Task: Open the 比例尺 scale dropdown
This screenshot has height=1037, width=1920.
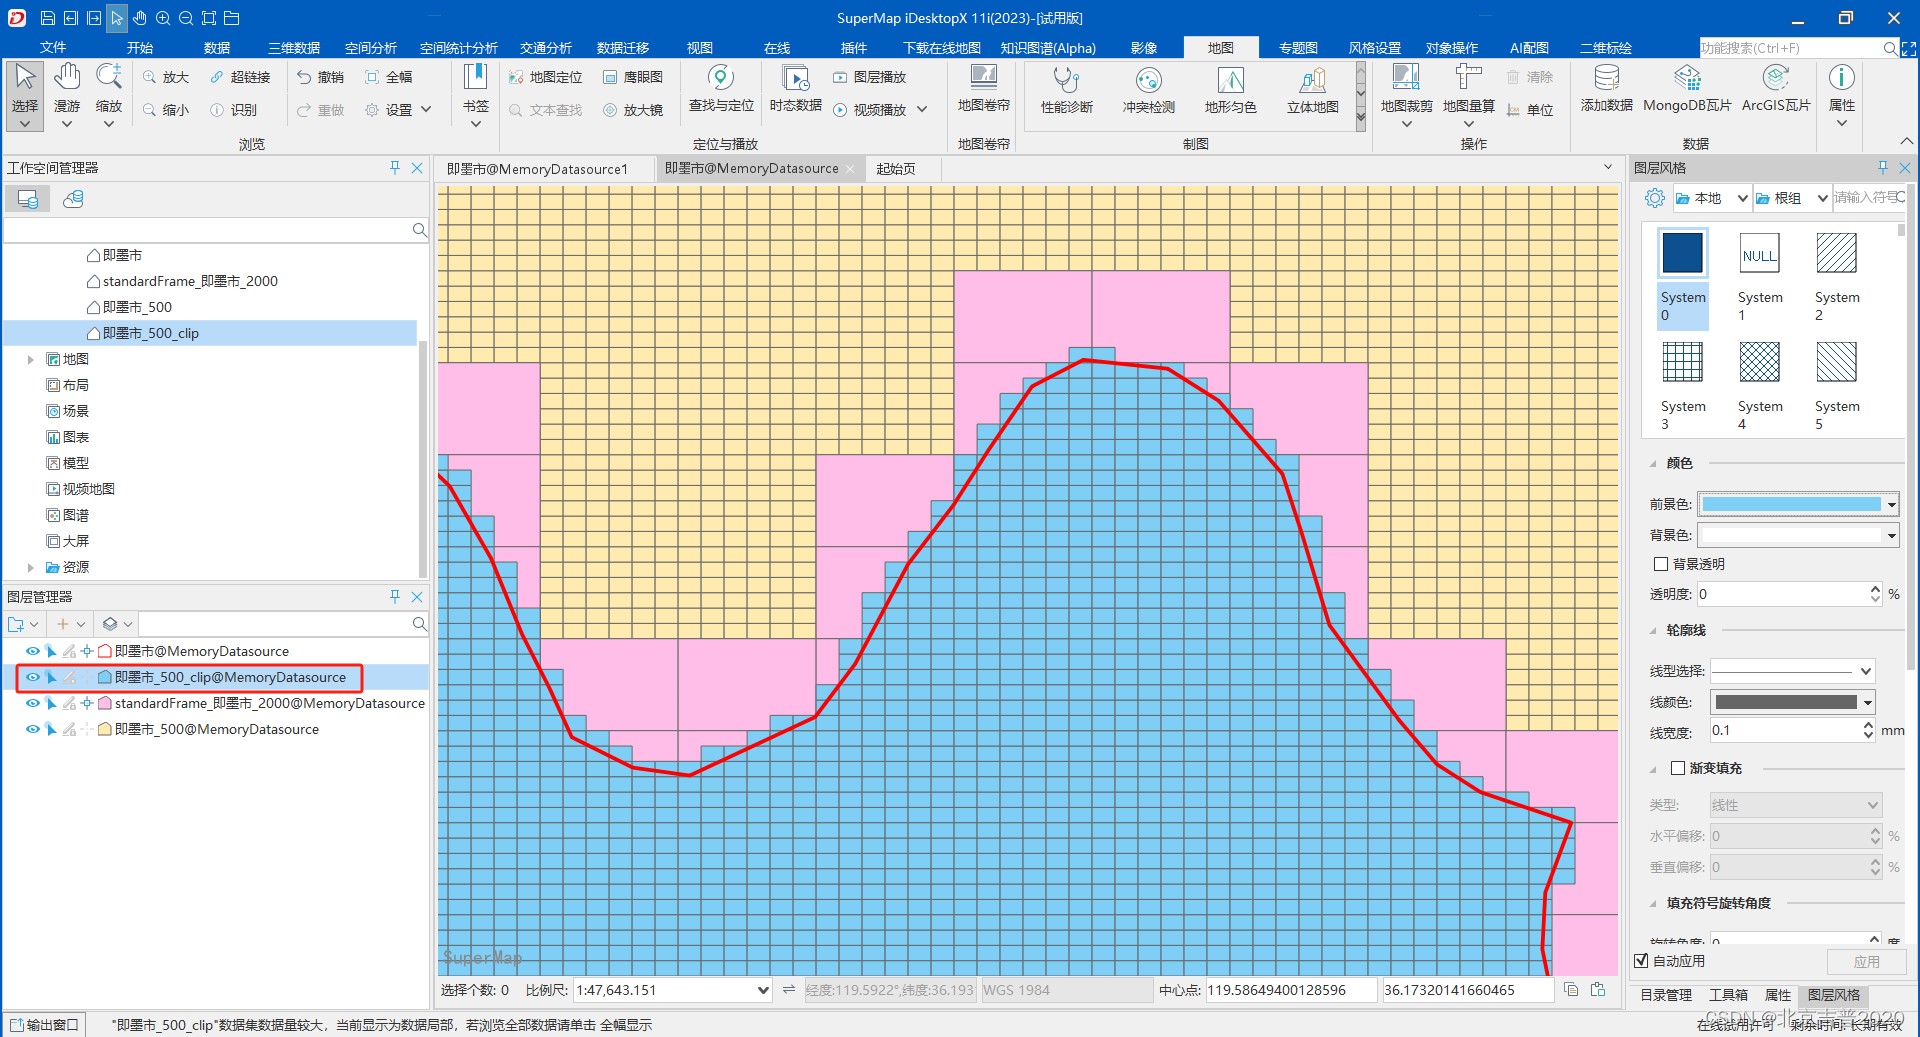Action: (763, 990)
